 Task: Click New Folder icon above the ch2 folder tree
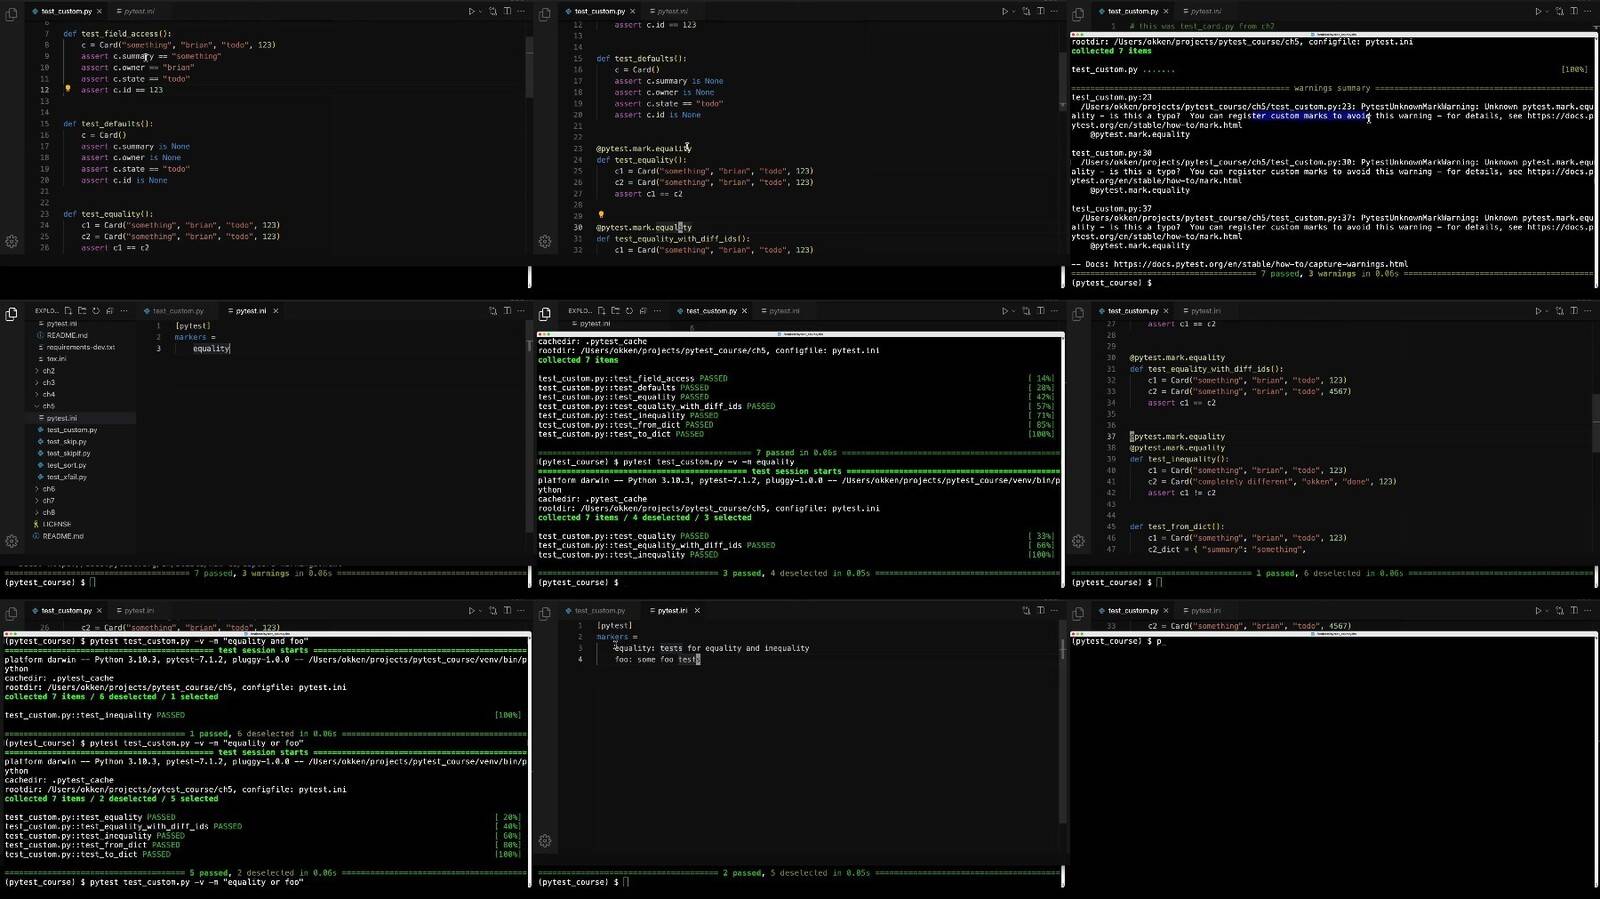82,311
